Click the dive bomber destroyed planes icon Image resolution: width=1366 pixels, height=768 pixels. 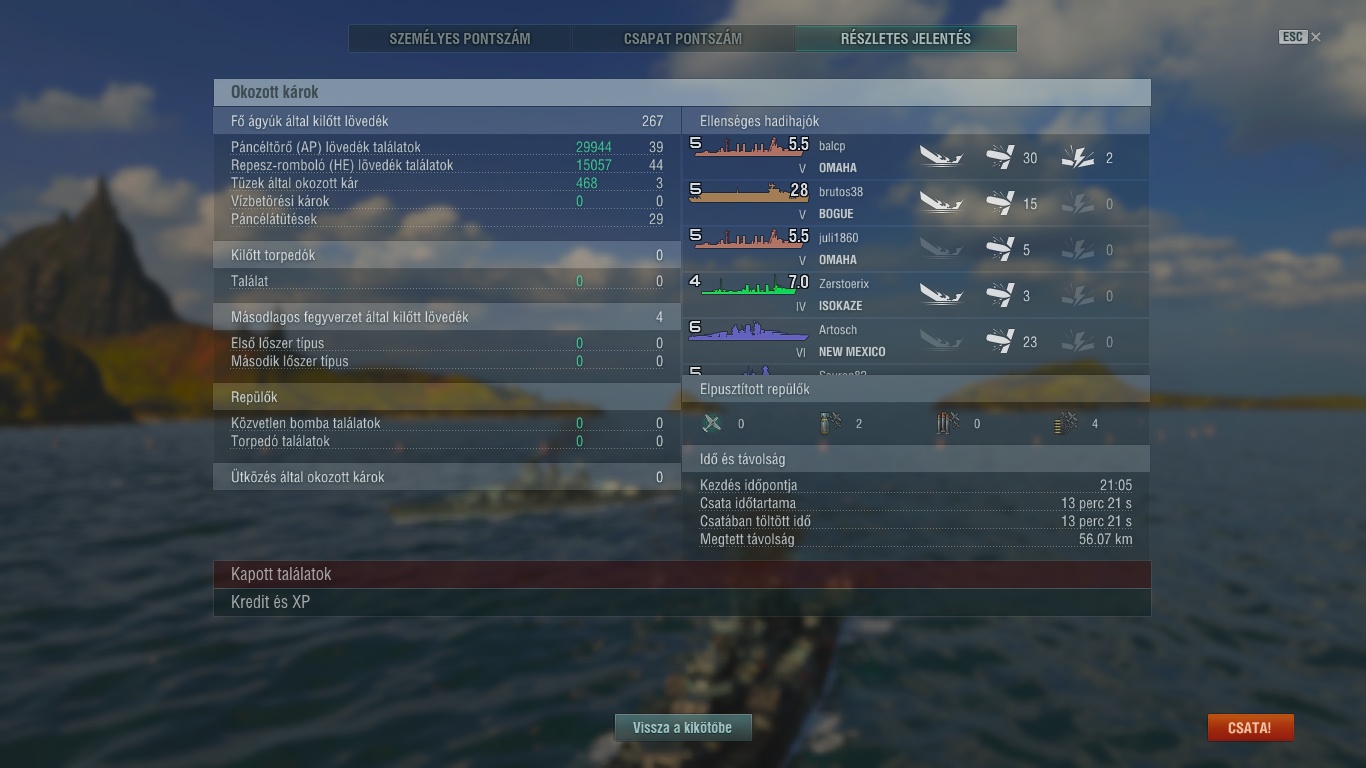[x=831, y=423]
